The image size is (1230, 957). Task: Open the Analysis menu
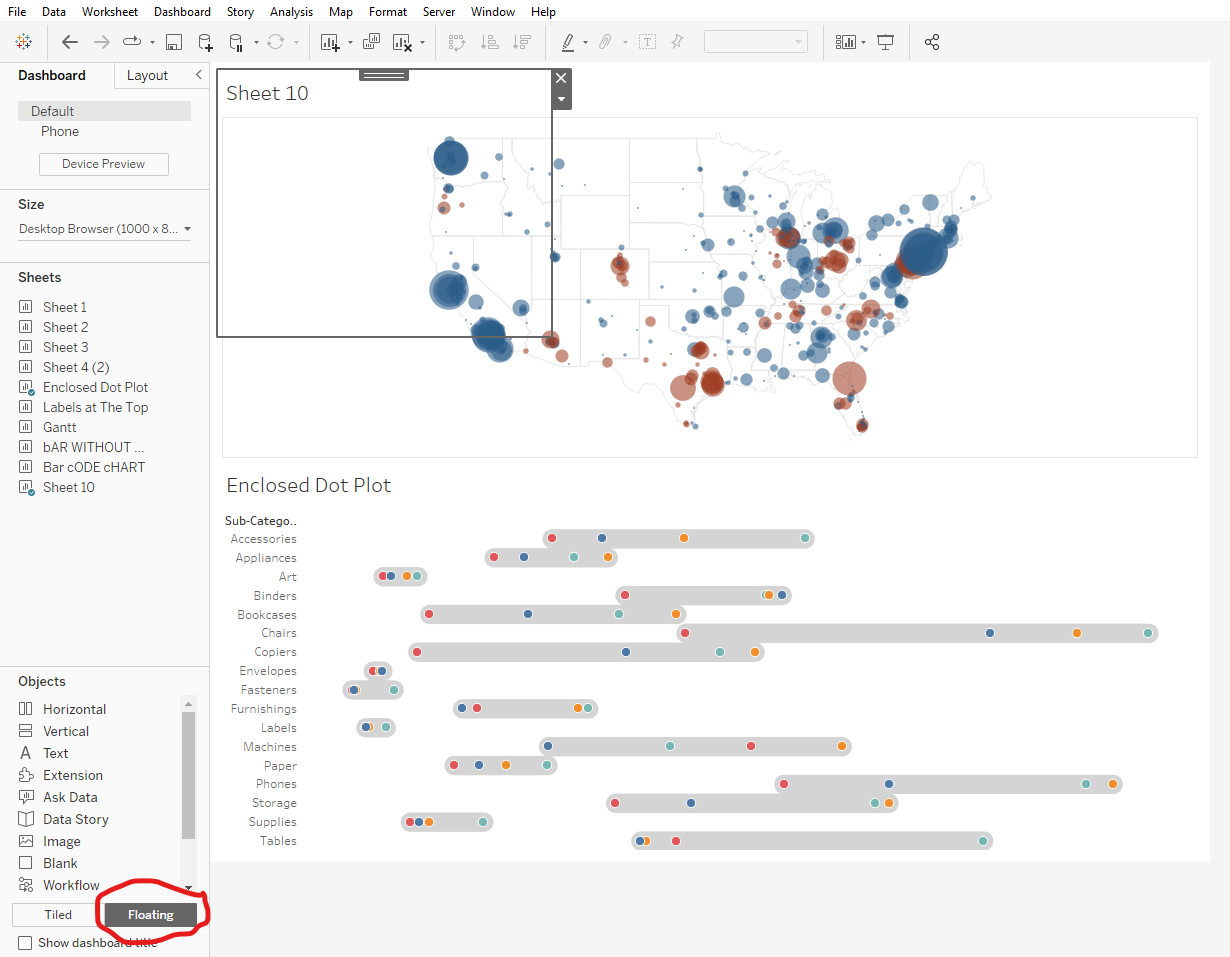[291, 12]
